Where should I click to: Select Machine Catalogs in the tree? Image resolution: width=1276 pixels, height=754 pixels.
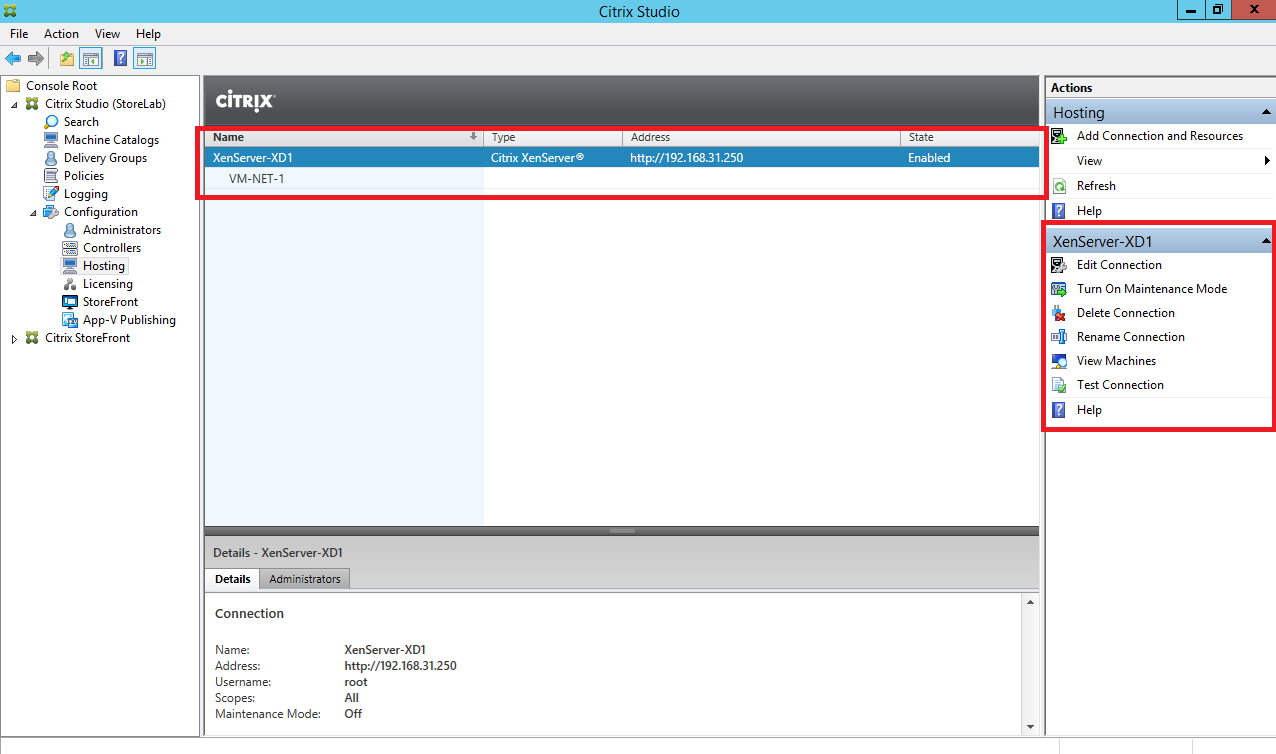tap(111, 140)
